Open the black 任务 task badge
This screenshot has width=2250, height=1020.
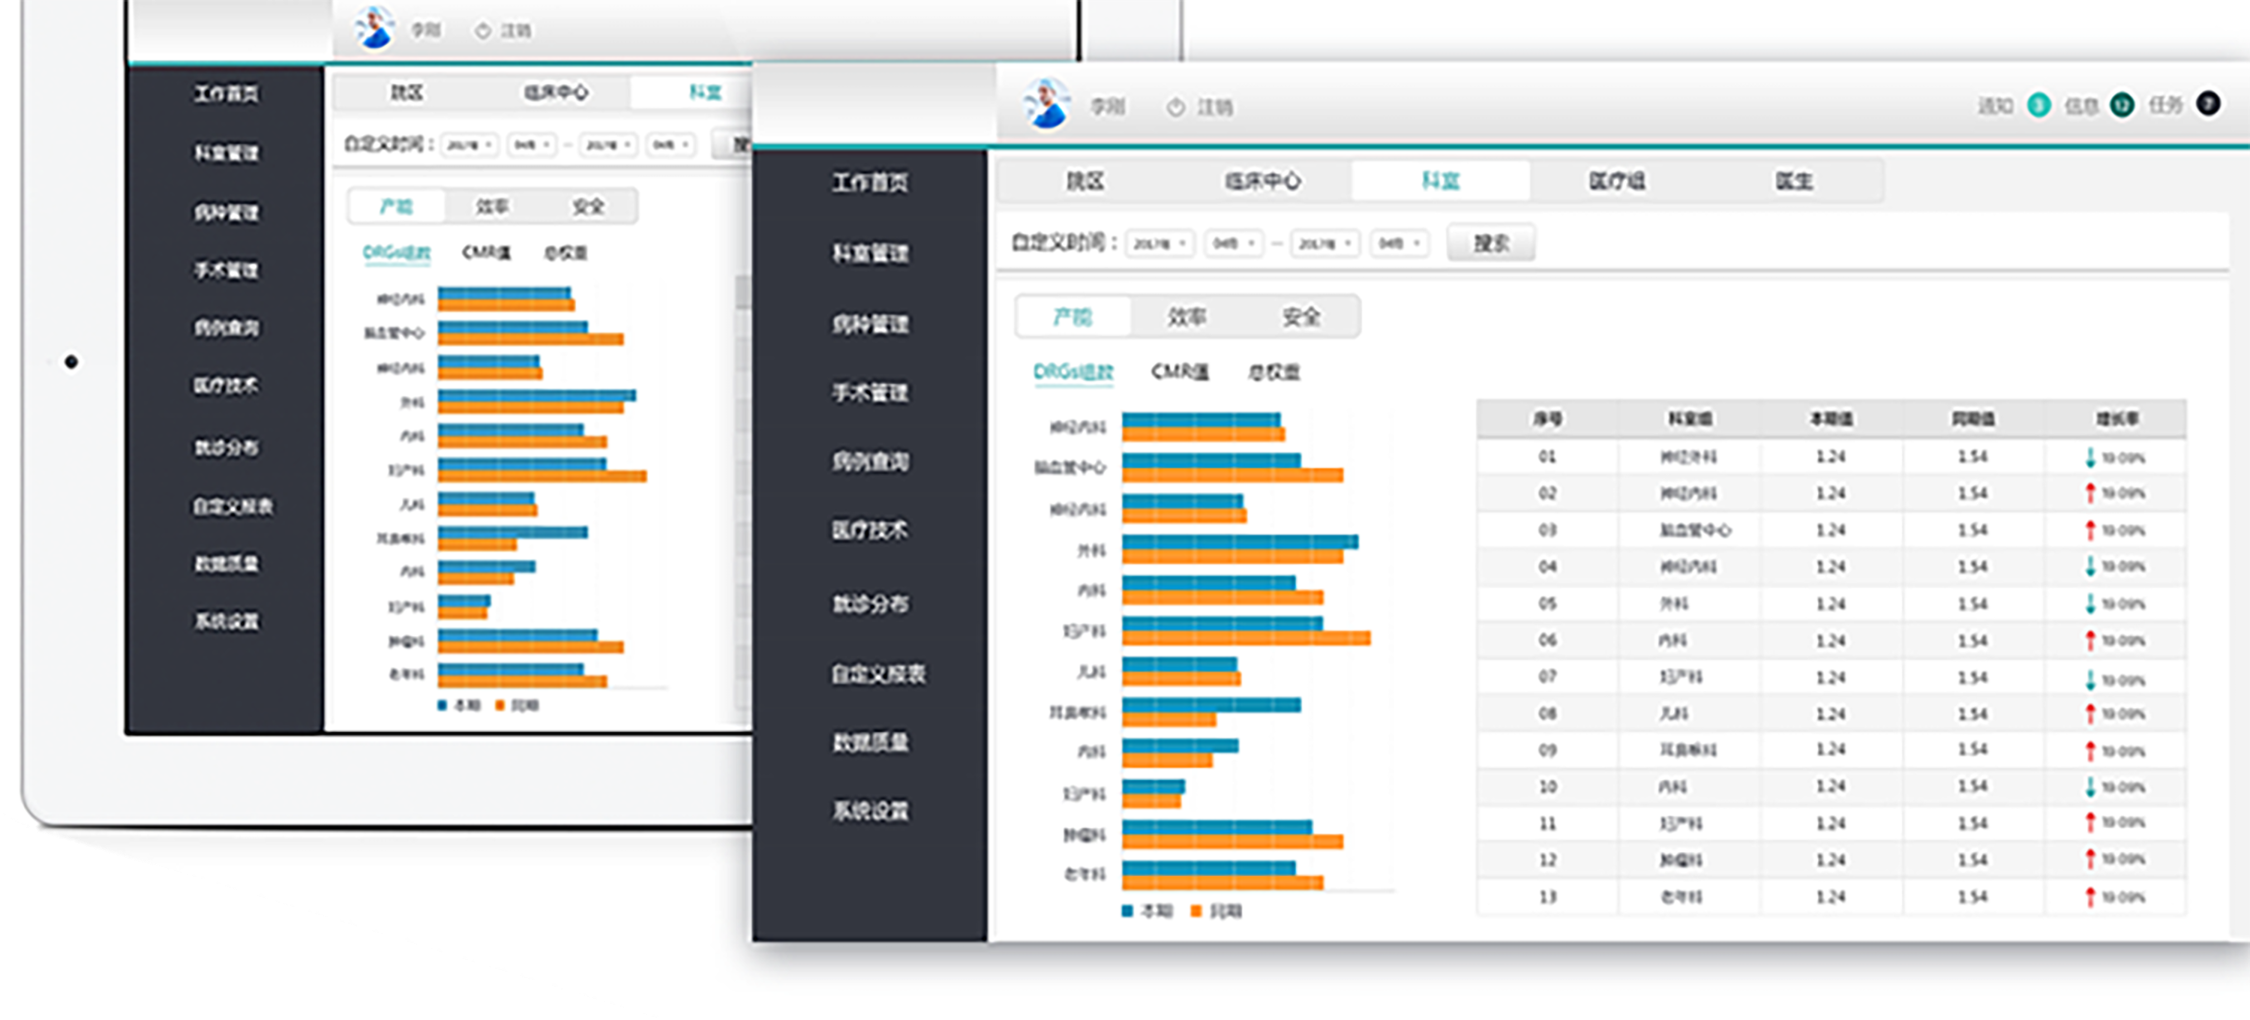(2208, 104)
